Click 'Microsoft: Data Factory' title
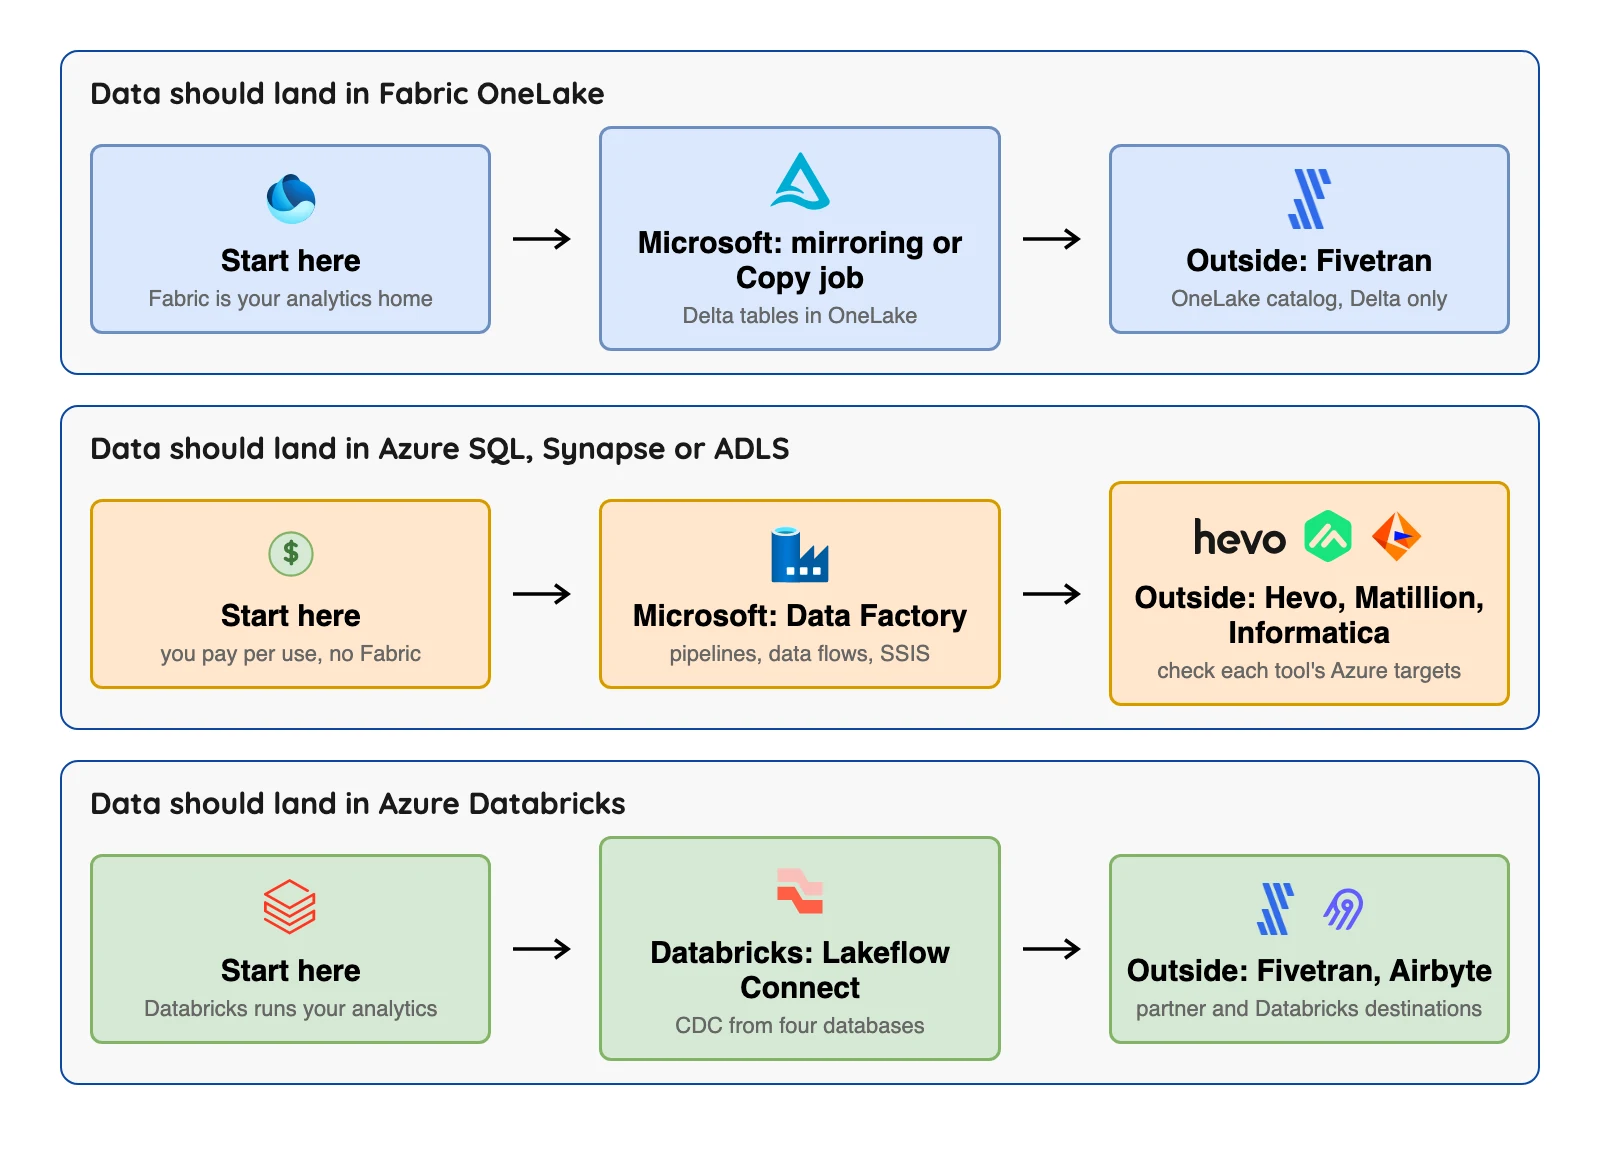This screenshot has height=1155, width=1600. [x=800, y=616]
